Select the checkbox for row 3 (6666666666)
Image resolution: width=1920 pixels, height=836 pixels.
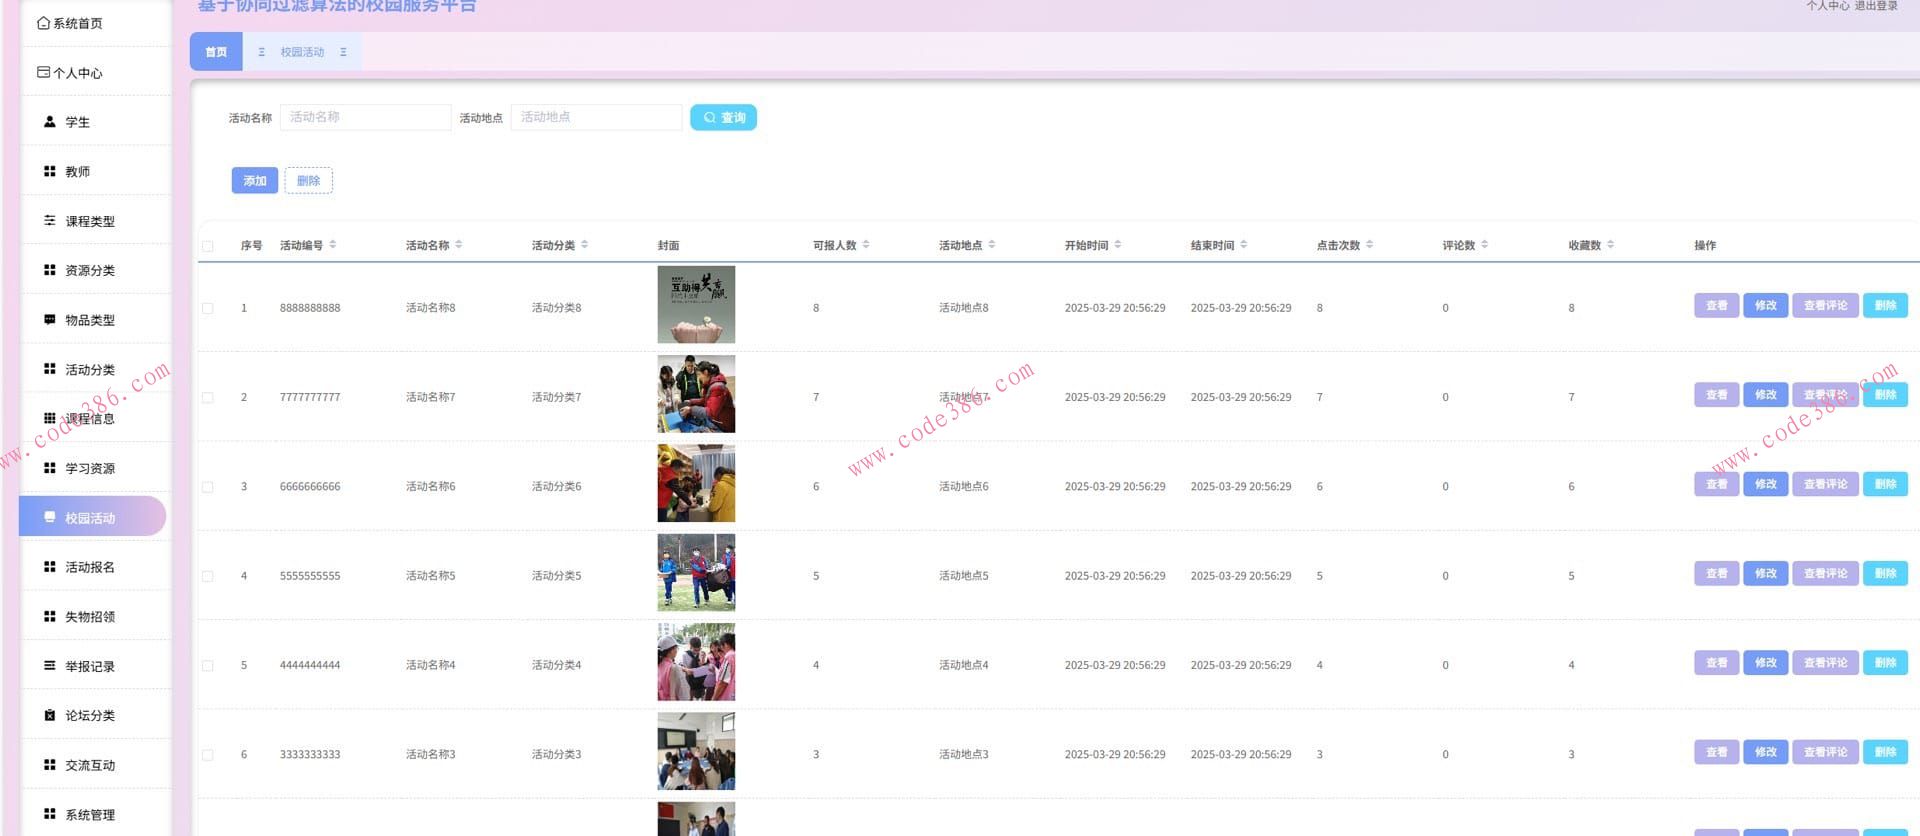[x=208, y=487]
